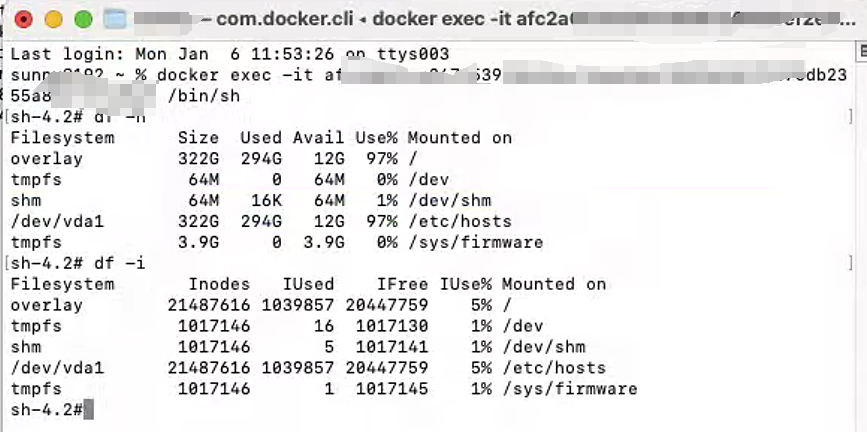
Task: Click the IFree column header
Action: pyautogui.click(x=403, y=284)
